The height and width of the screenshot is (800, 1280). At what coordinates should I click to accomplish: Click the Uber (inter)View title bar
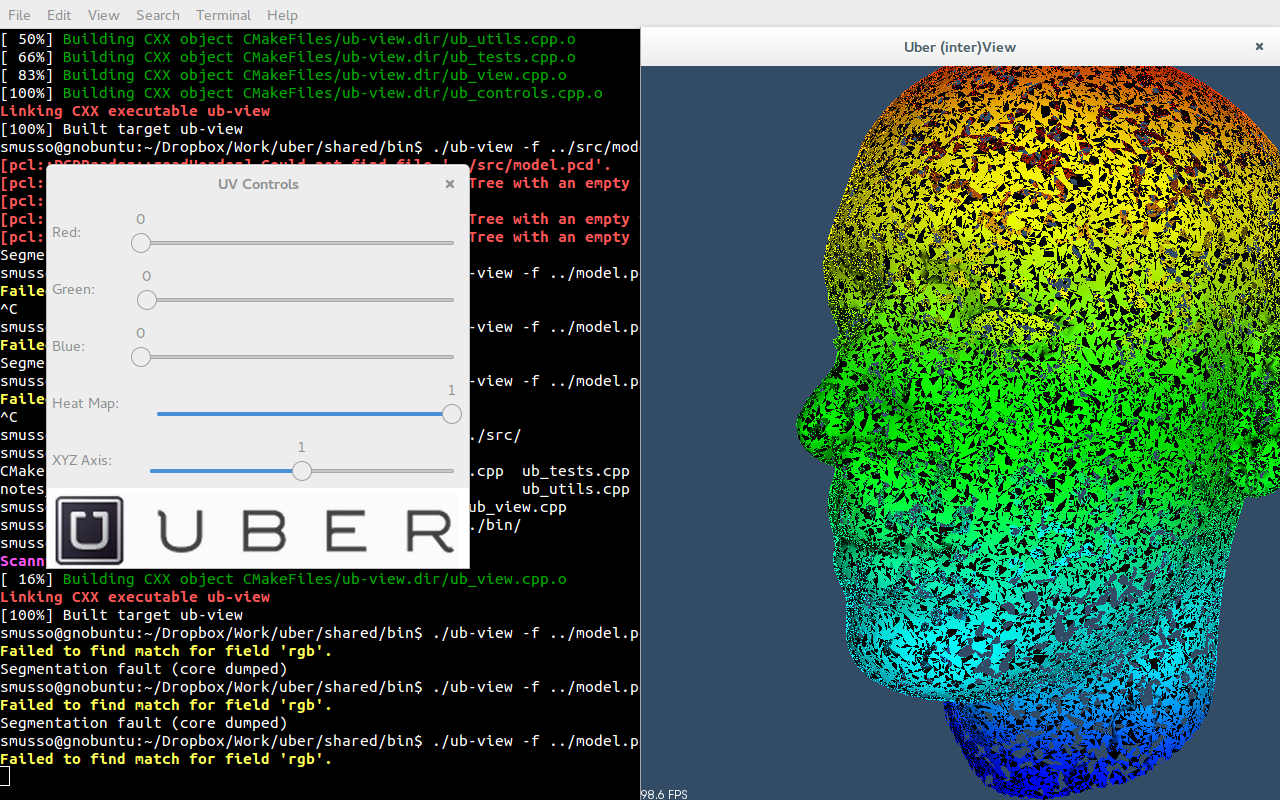(x=960, y=47)
